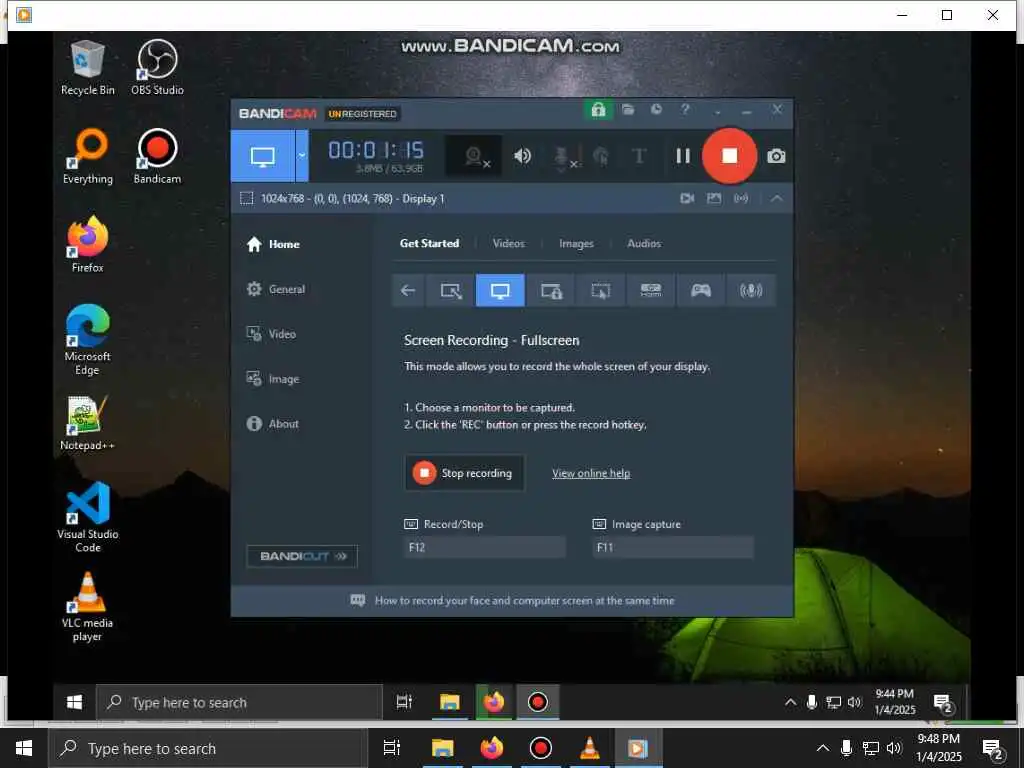Screen dimensions: 1024x768
Task: Toggle speaker sound recording icon
Action: 522,155
